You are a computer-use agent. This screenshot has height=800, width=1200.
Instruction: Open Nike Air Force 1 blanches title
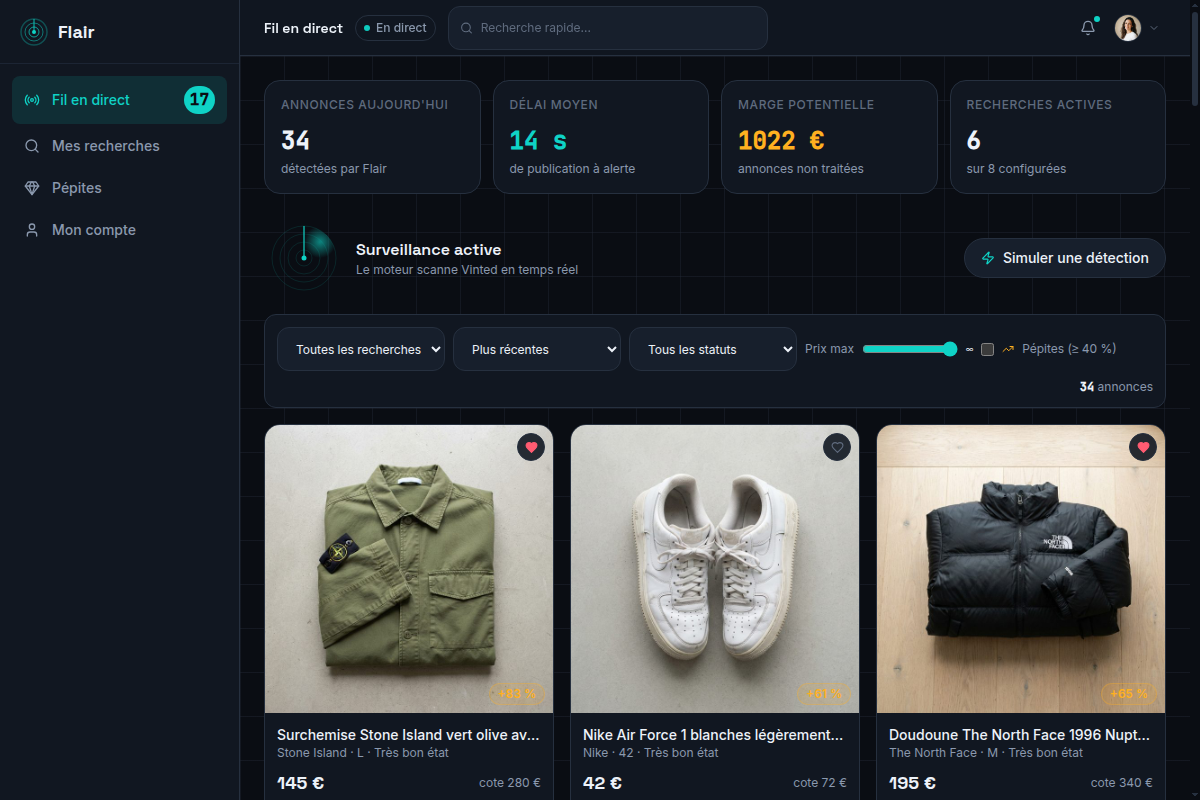[x=715, y=735]
